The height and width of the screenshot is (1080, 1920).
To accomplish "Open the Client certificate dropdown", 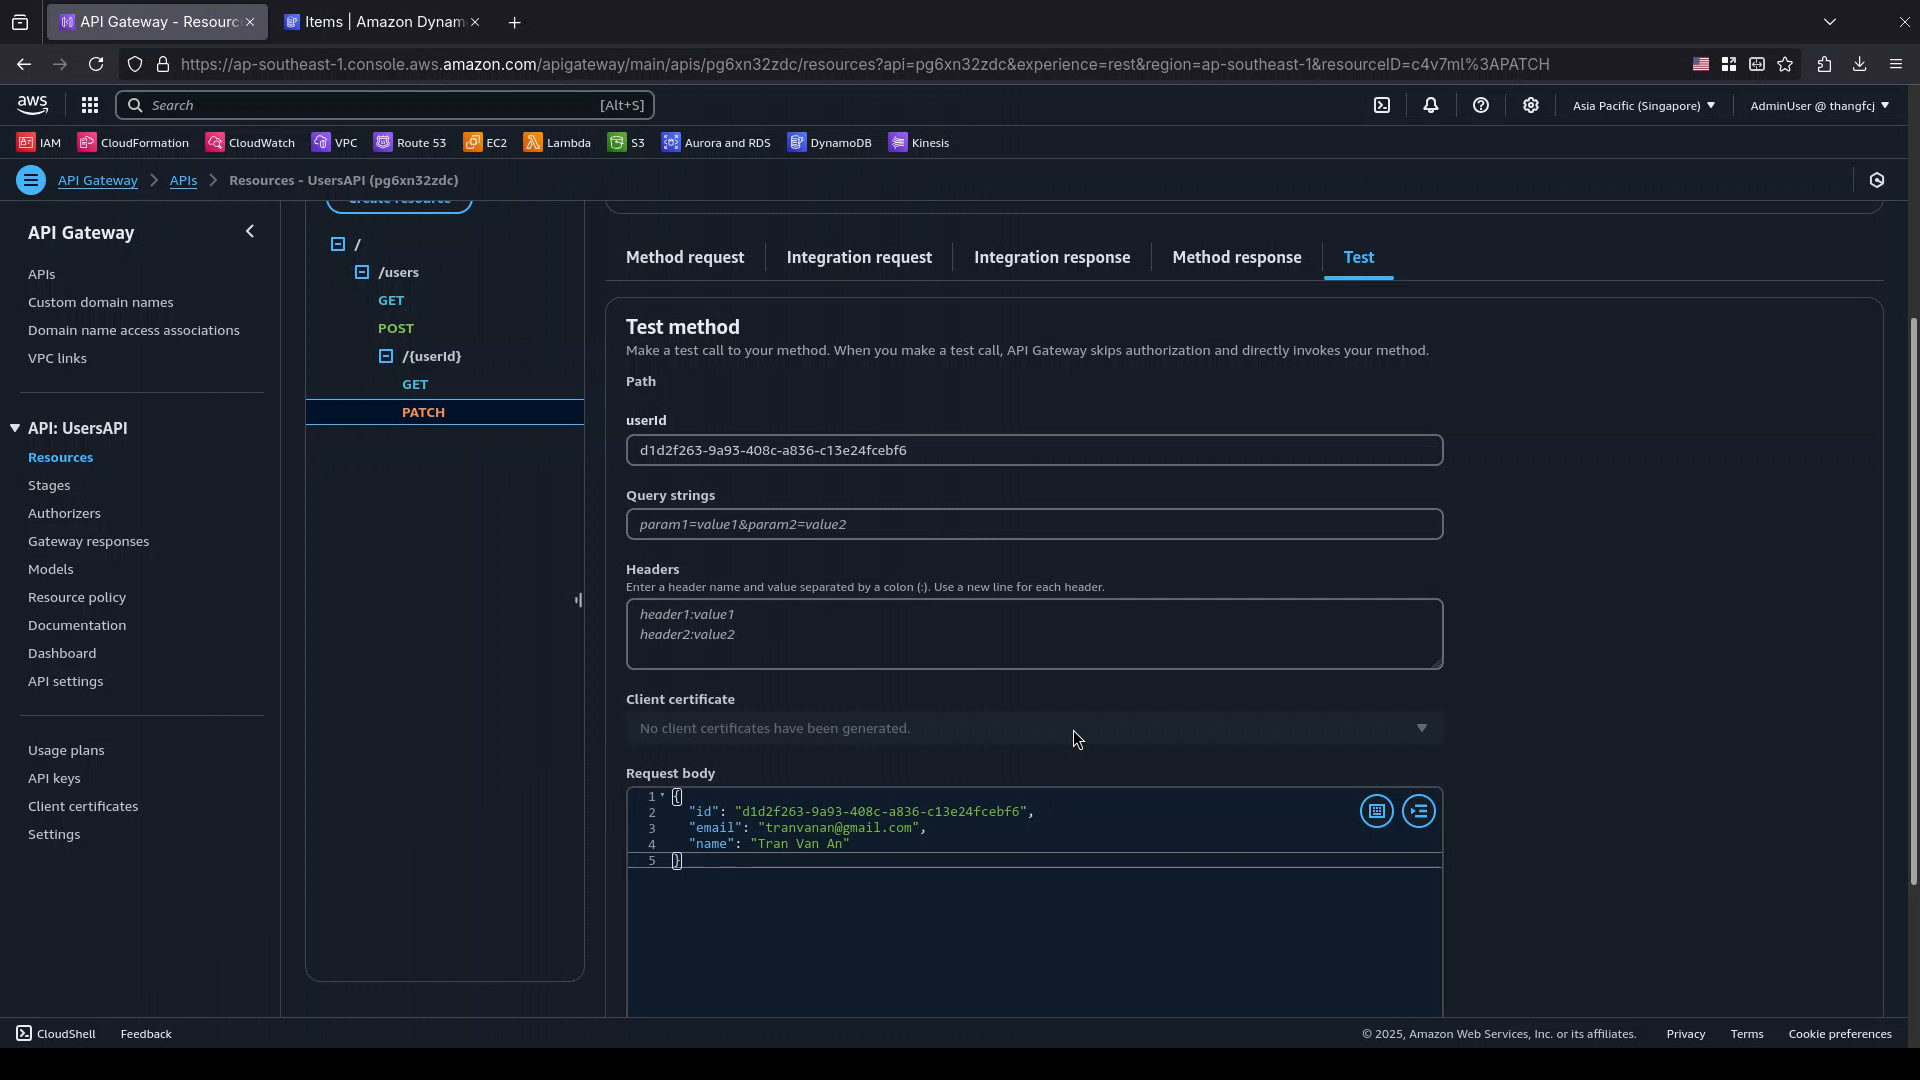I will [x=1034, y=728].
